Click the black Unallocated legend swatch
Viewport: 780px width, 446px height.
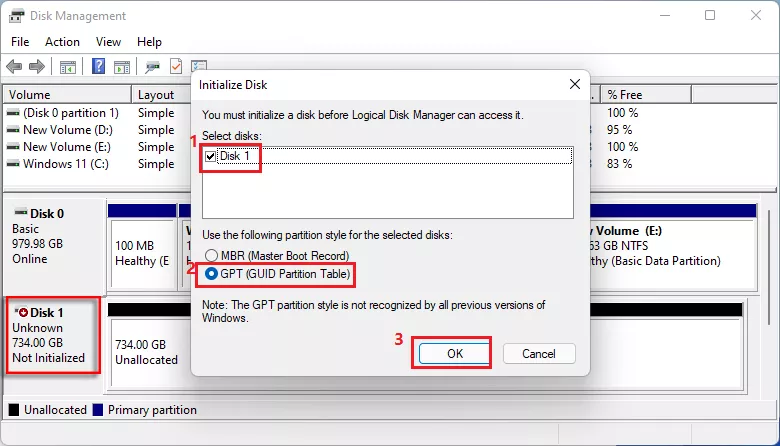click(14, 410)
